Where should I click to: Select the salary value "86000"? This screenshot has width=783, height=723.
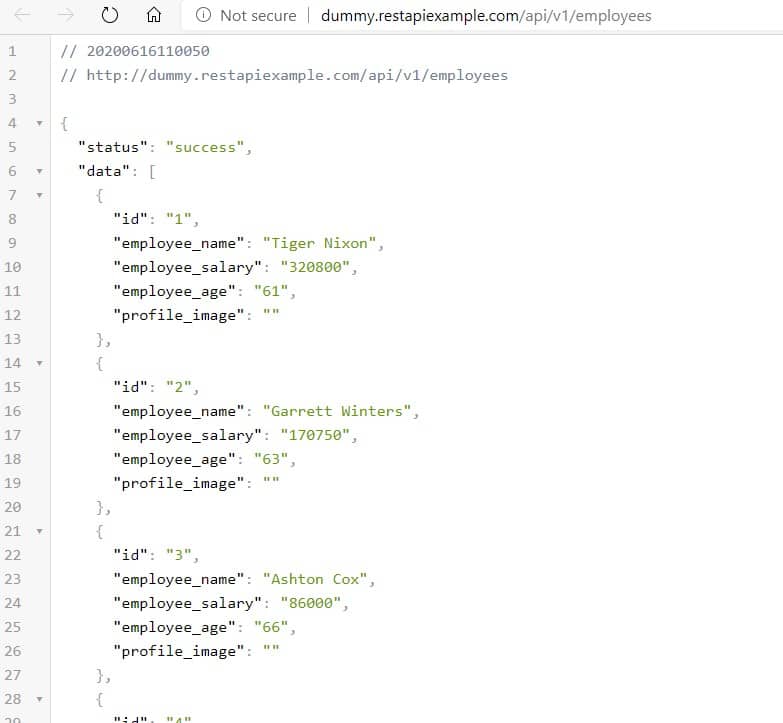point(311,603)
